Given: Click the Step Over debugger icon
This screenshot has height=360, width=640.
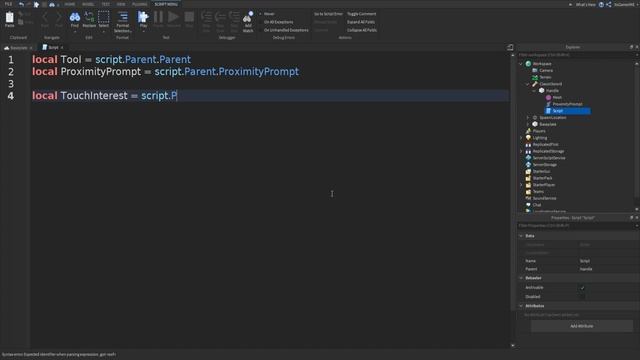Looking at the screenshot, I should click(220, 17).
